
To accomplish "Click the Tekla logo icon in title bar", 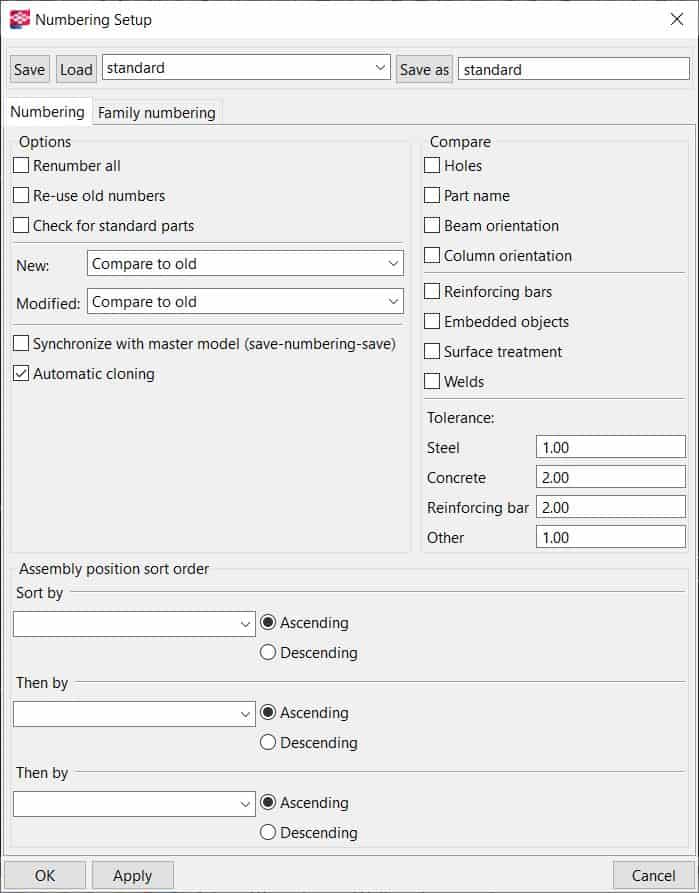I will click(x=19, y=19).
